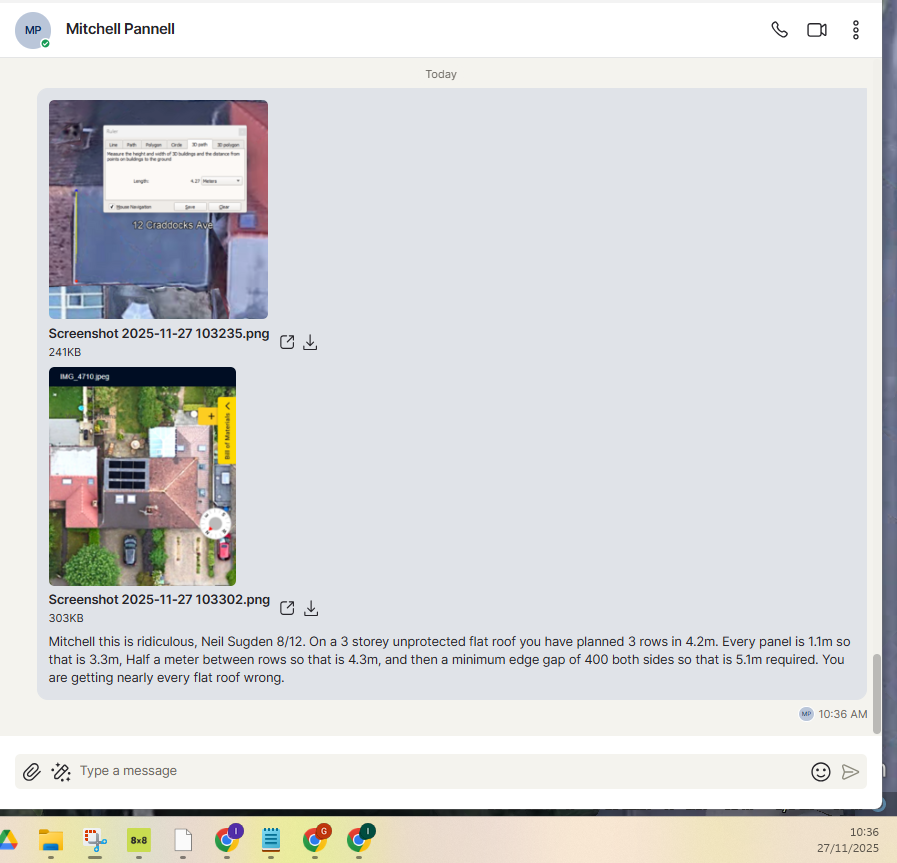Click the Type a message field
897x863 pixels.
tap(430, 771)
